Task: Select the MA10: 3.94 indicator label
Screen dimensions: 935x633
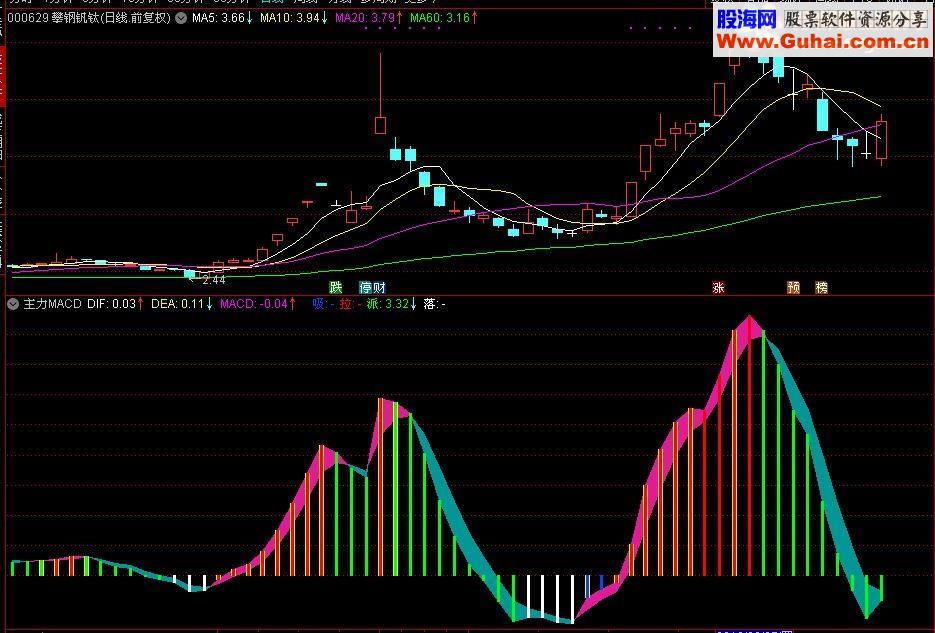Action: (293, 18)
